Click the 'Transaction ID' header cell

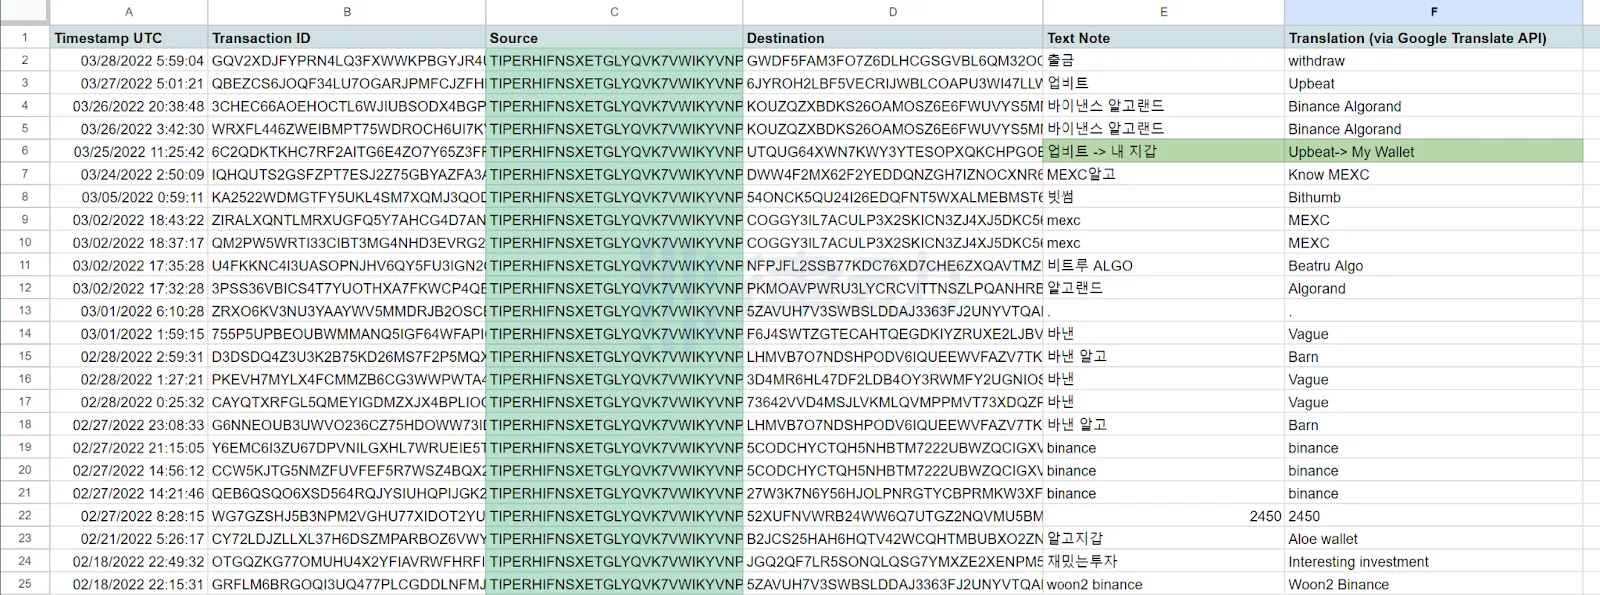pyautogui.click(x=346, y=38)
